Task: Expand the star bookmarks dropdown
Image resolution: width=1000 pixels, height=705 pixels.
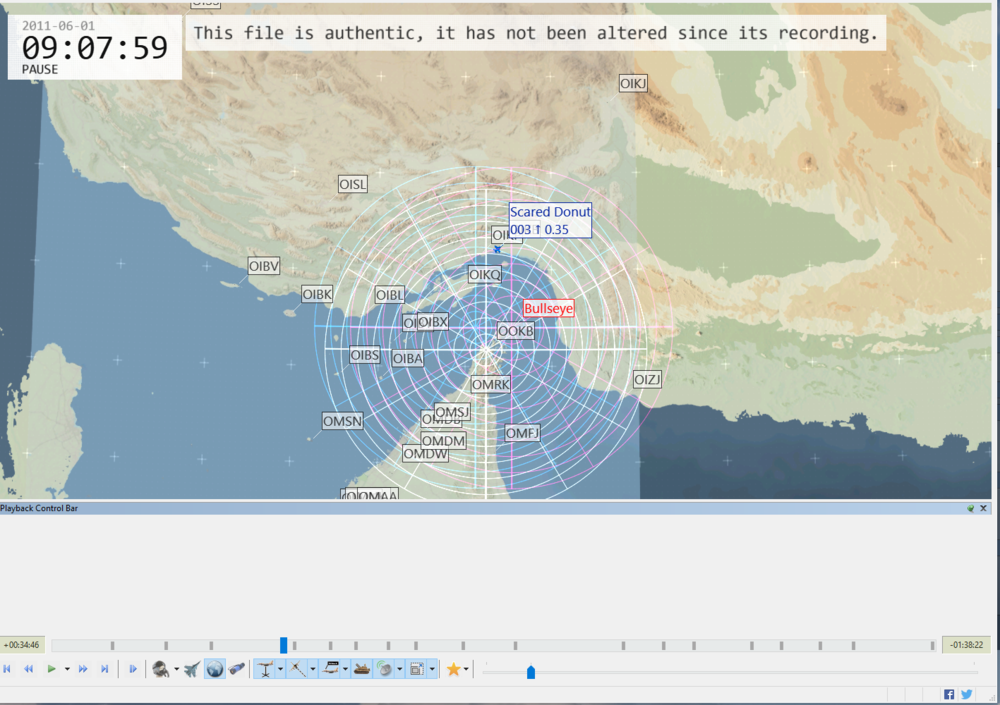Action: (x=467, y=669)
